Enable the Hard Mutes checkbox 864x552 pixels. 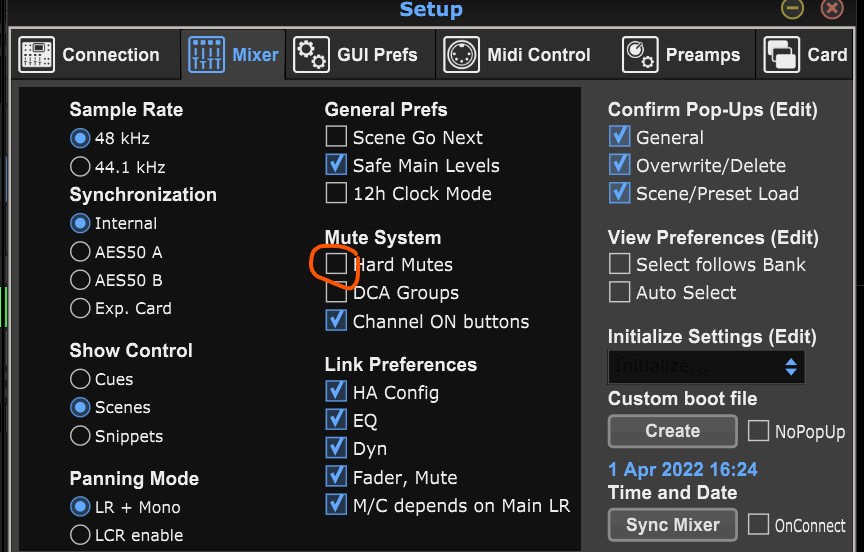click(x=336, y=264)
